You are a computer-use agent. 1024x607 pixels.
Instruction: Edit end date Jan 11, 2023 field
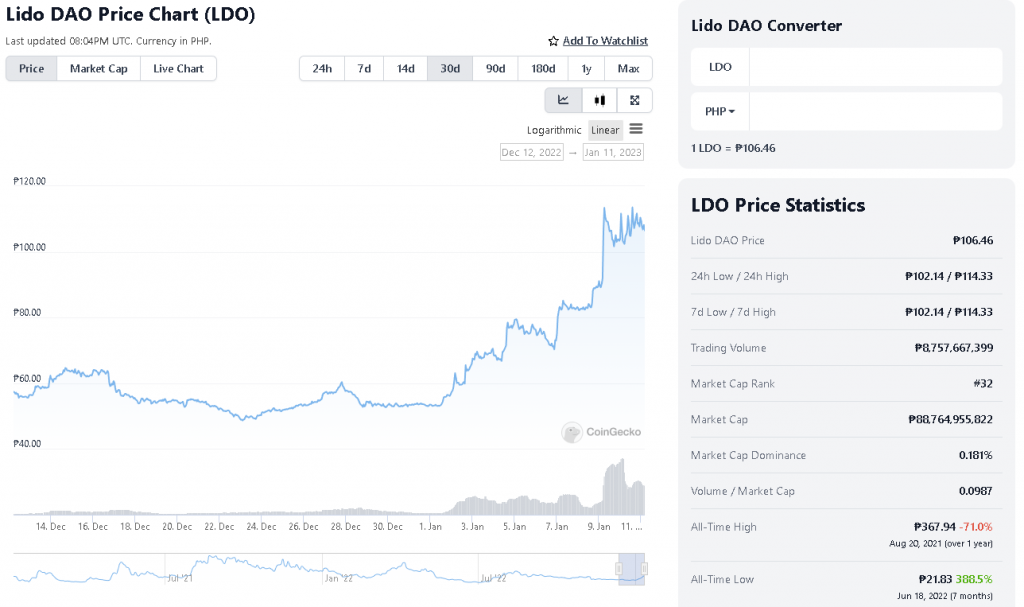tap(613, 152)
